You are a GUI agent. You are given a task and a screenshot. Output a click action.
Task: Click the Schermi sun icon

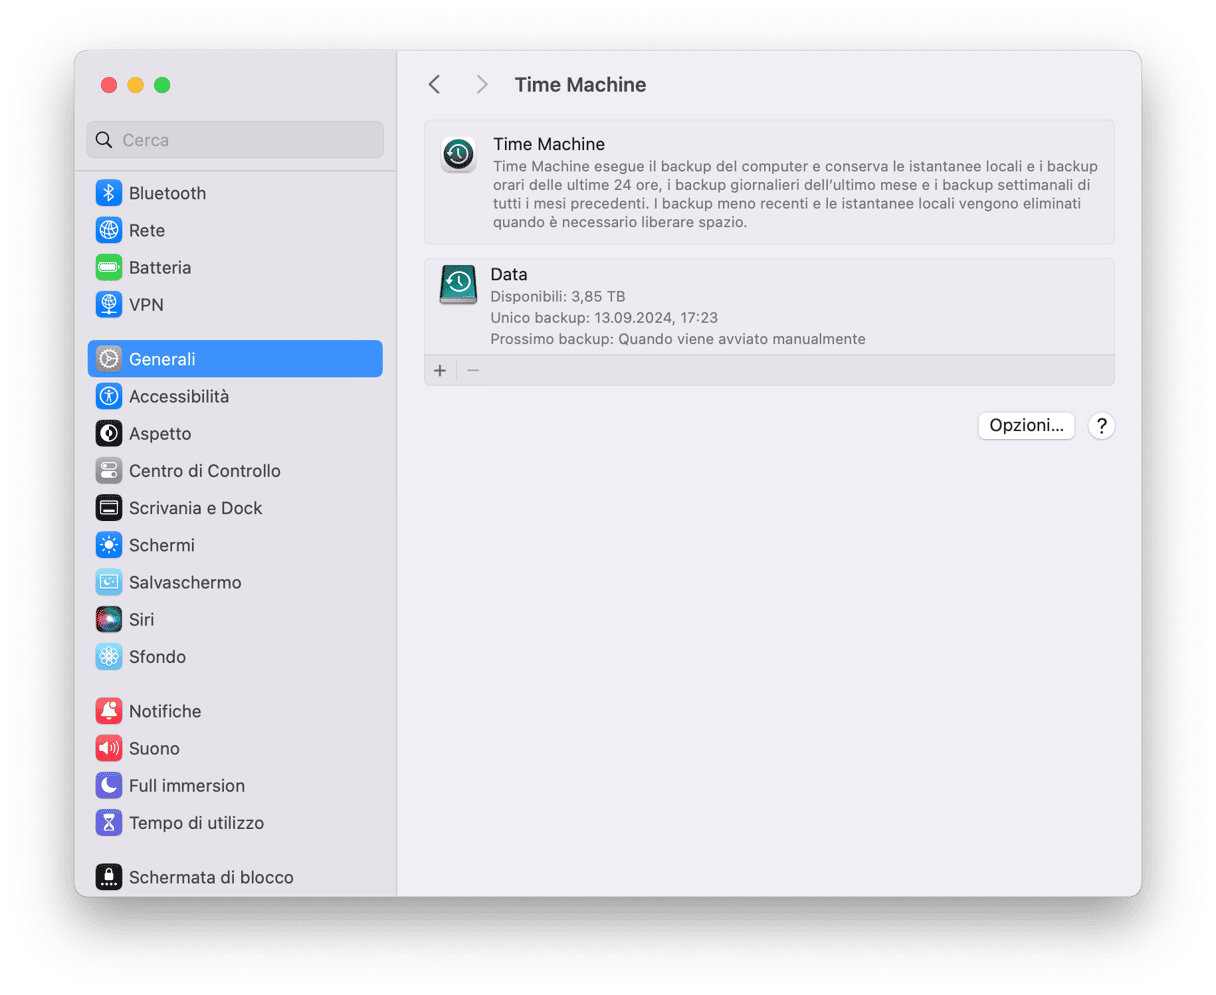pyautogui.click(x=109, y=545)
